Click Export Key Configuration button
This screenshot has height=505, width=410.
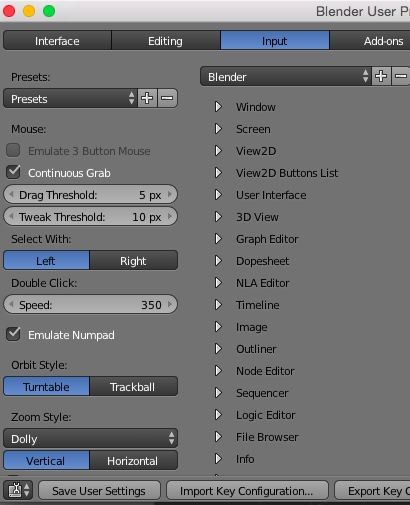[x=372, y=490]
